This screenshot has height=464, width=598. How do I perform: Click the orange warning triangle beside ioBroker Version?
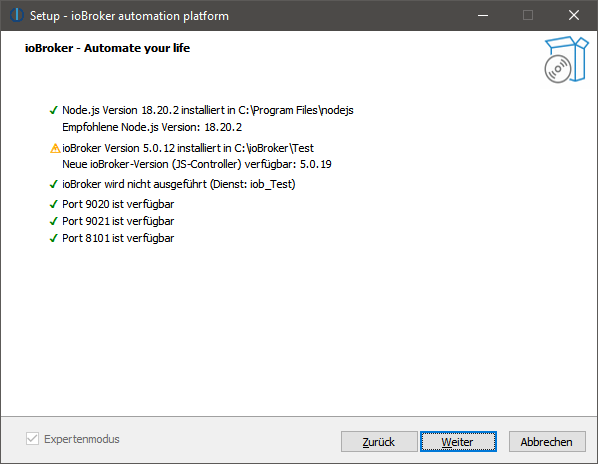click(x=55, y=148)
